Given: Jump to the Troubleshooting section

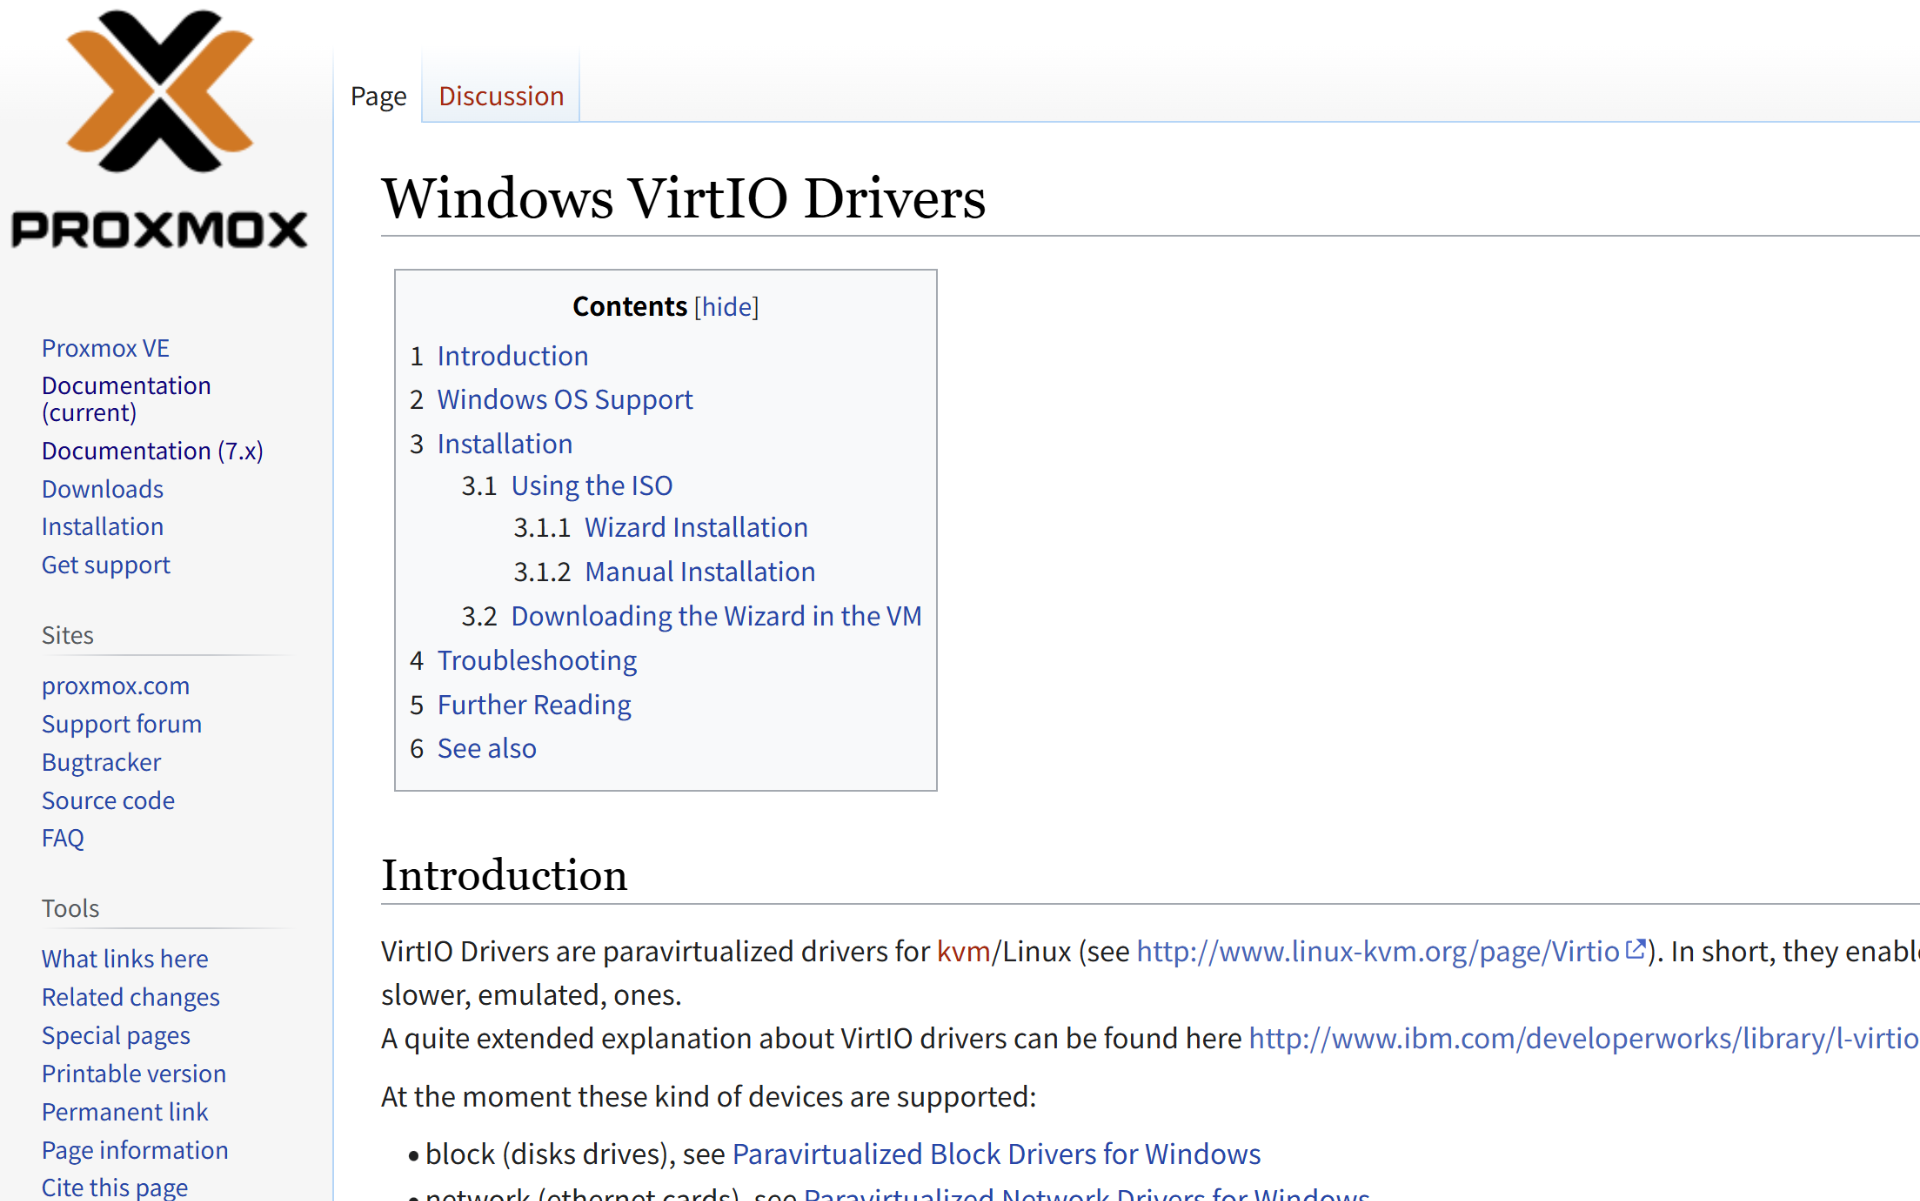Looking at the screenshot, I should tap(537, 661).
